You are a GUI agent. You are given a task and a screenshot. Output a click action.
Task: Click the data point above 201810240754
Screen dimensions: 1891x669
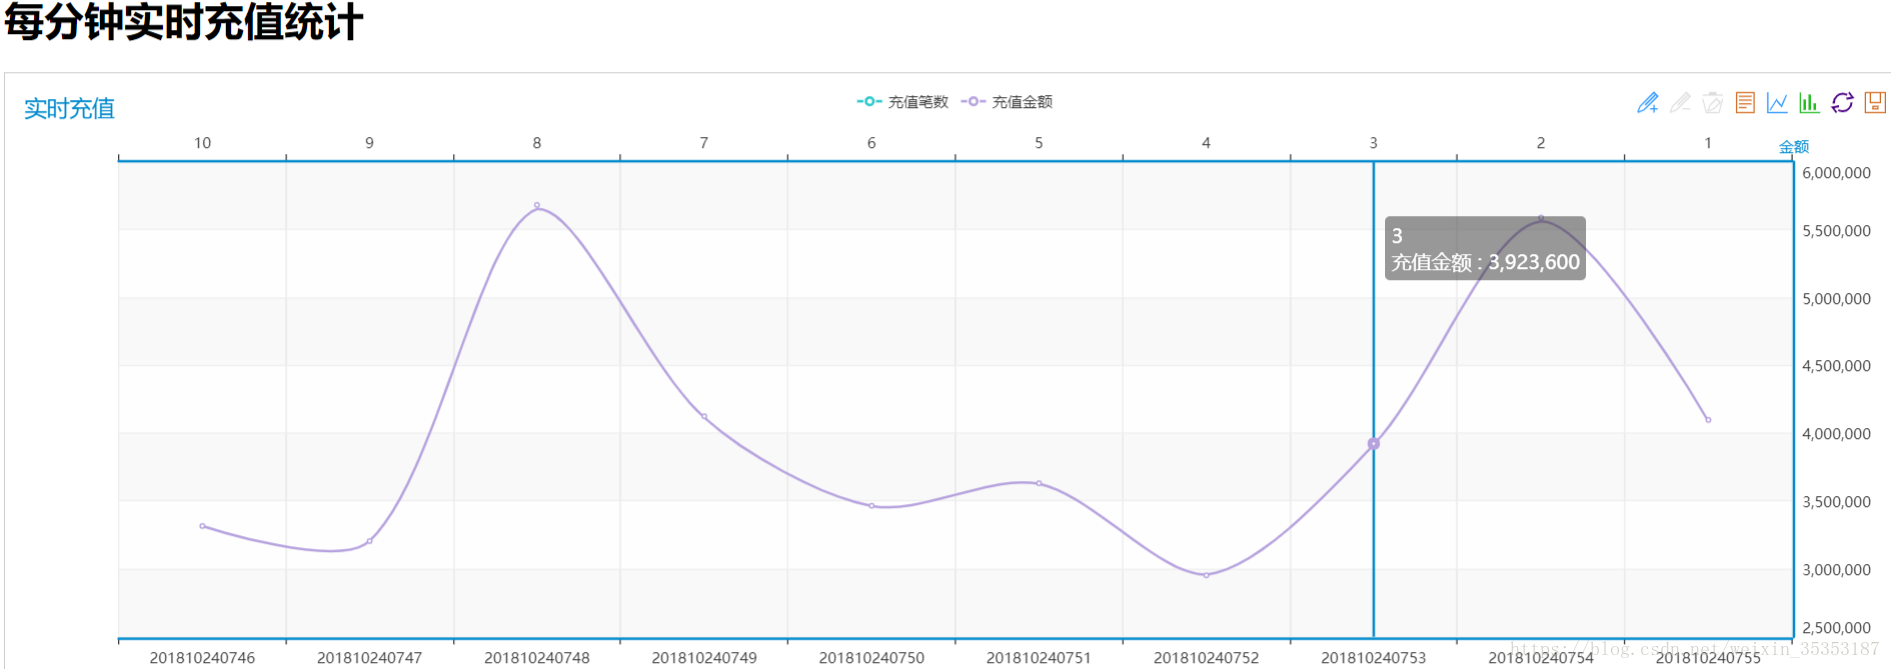pyautogui.click(x=1540, y=218)
